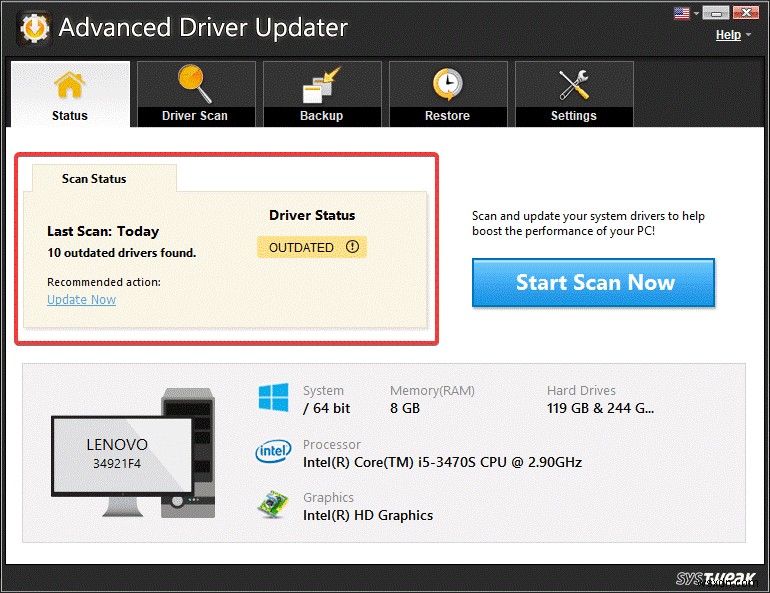
Task: Expand the Help dropdown arrow
Action: pyautogui.click(x=748, y=35)
